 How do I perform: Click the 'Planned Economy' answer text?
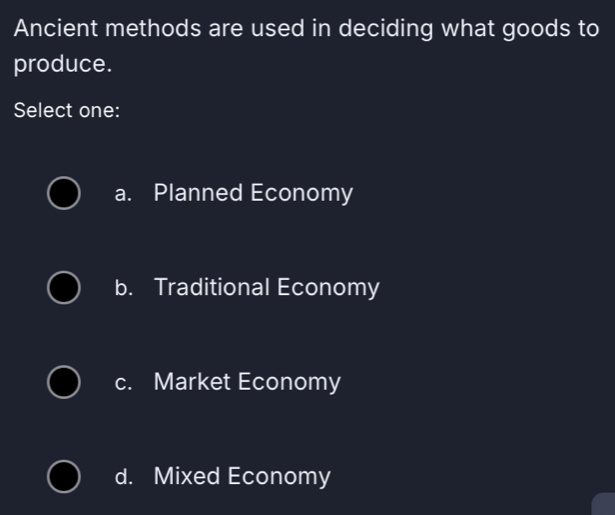(253, 193)
